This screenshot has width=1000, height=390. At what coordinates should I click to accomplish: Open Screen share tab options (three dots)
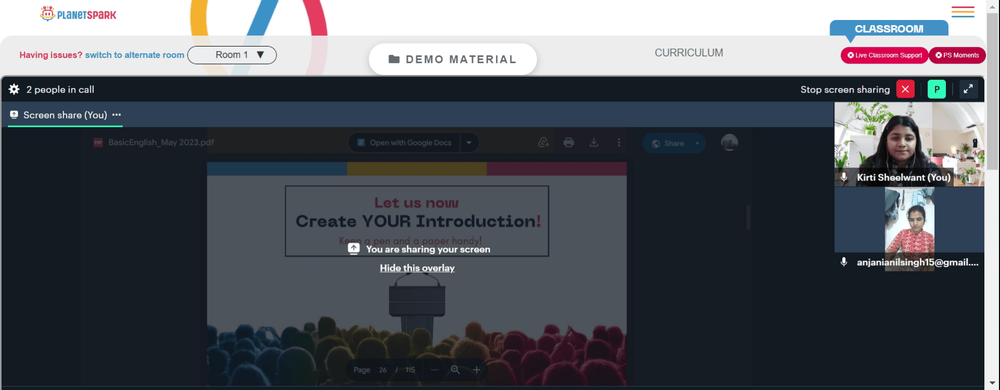(x=116, y=115)
